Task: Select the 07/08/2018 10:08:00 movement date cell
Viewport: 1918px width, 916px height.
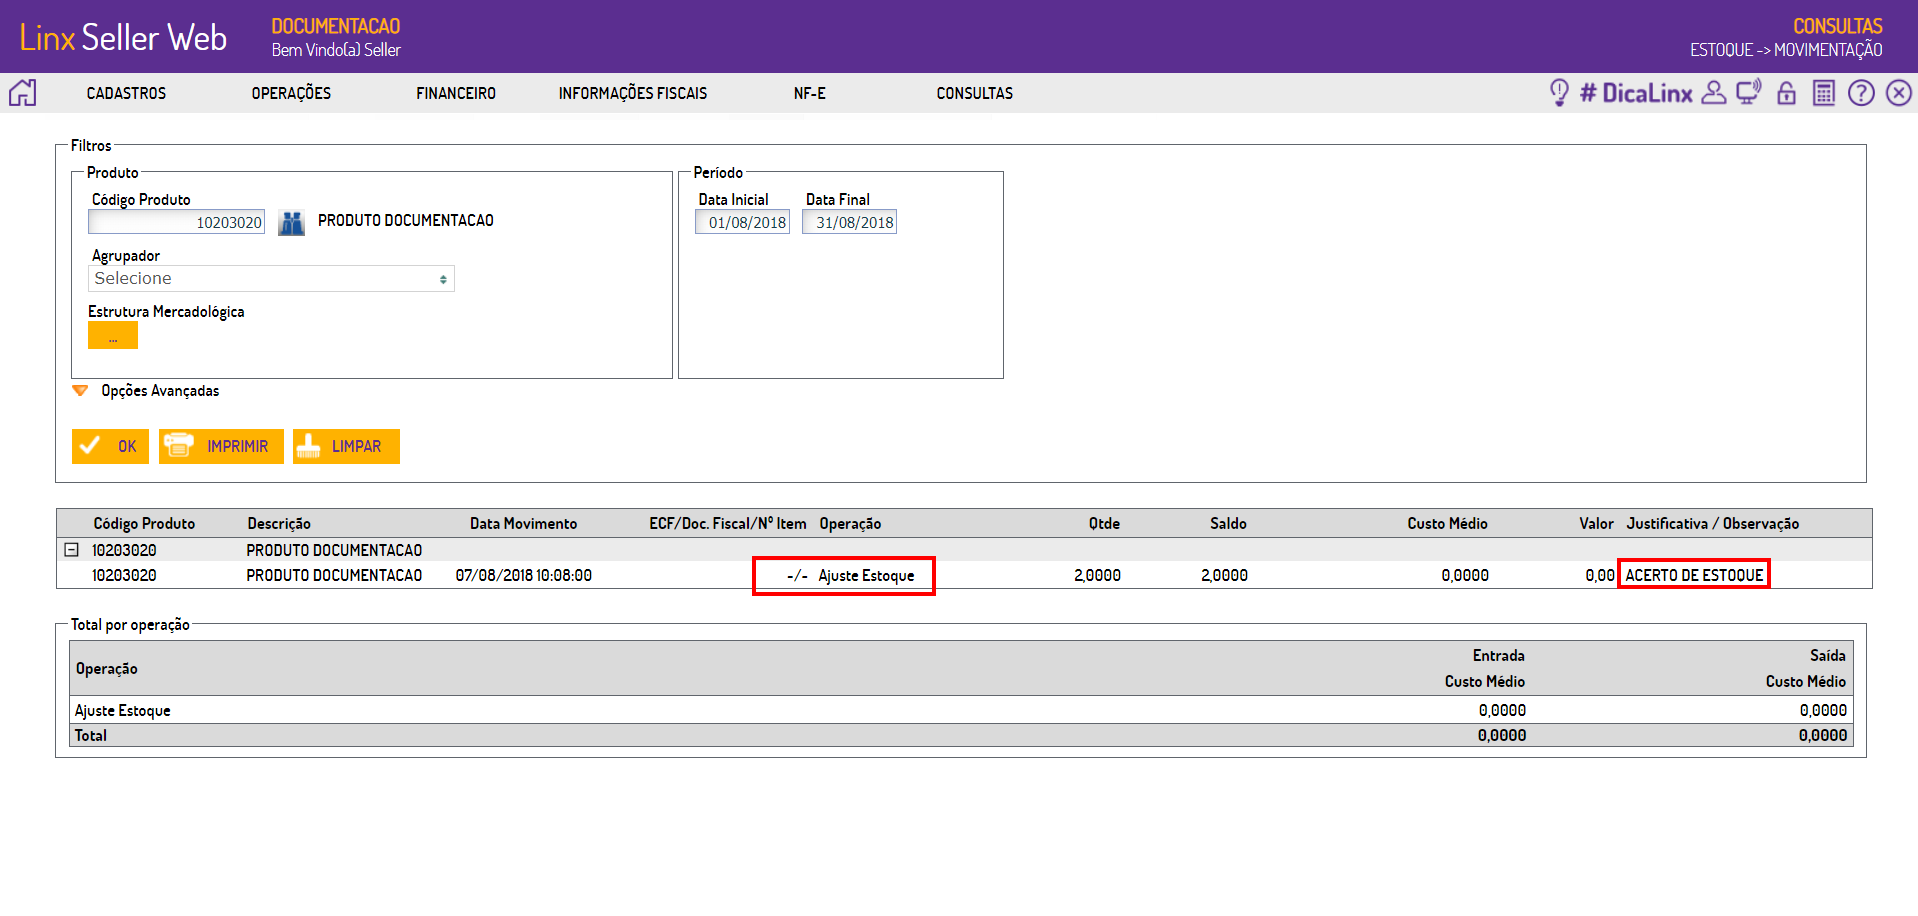Action: pos(523,575)
